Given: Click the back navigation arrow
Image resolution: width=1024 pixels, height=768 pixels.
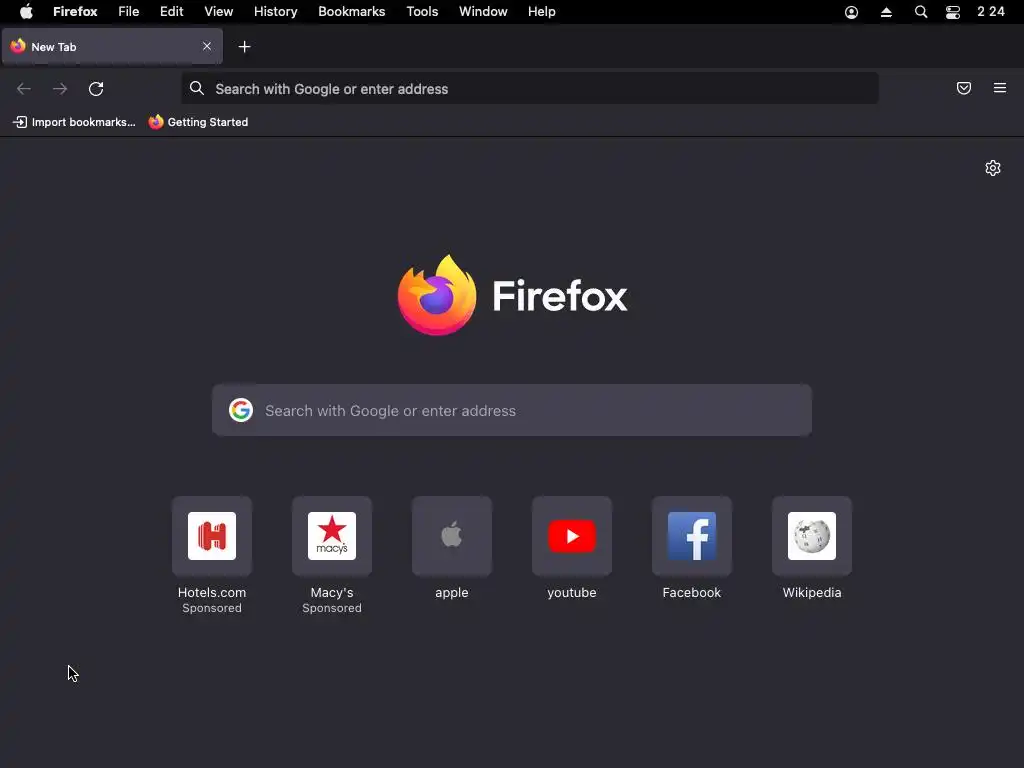Looking at the screenshot, I should coord(24,89).
